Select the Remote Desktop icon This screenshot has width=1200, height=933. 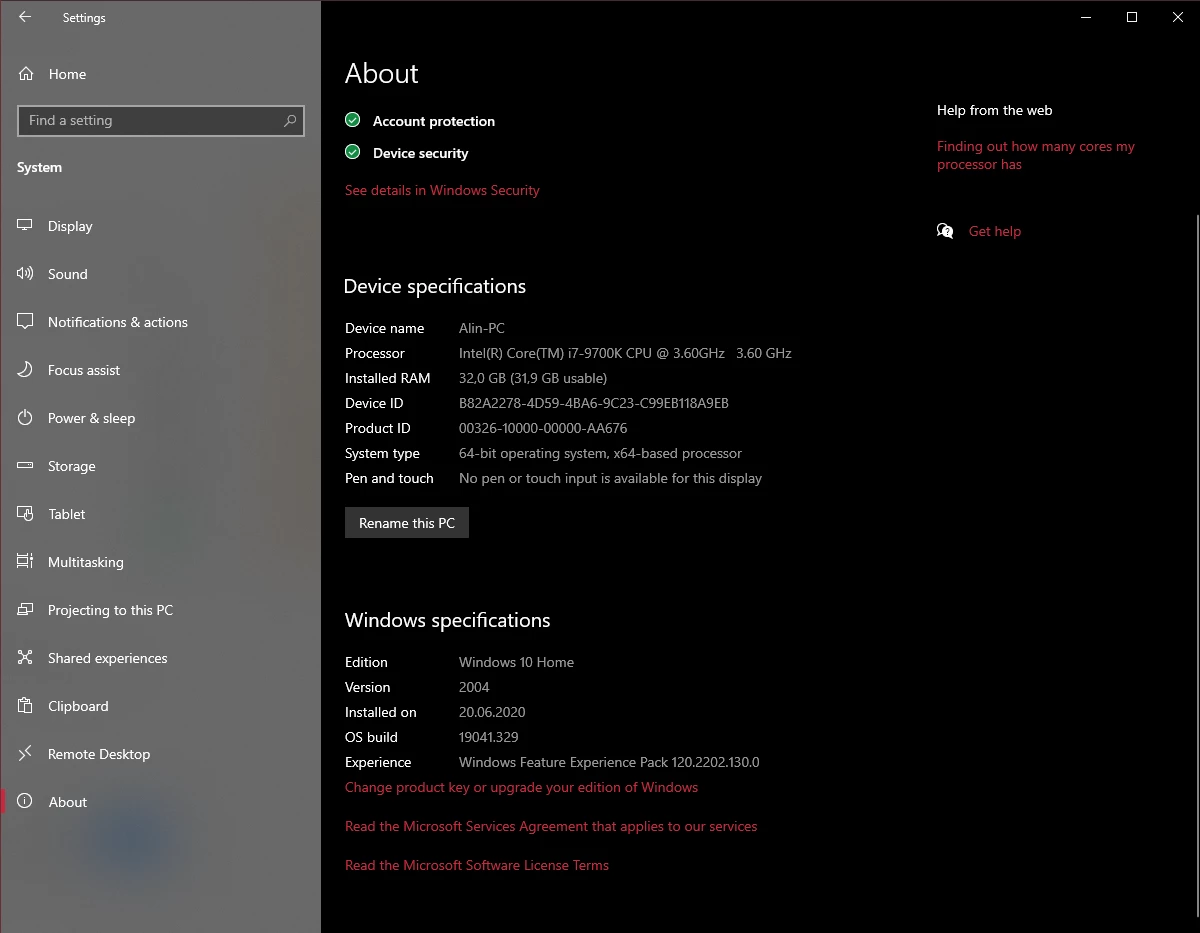tap(26, 754)
